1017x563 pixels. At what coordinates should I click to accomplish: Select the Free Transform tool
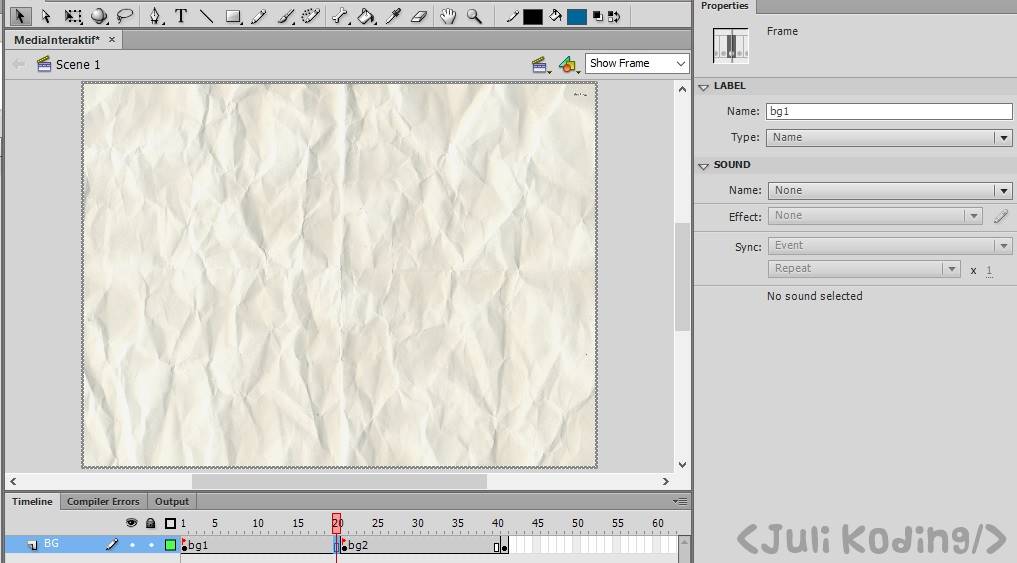73,16
